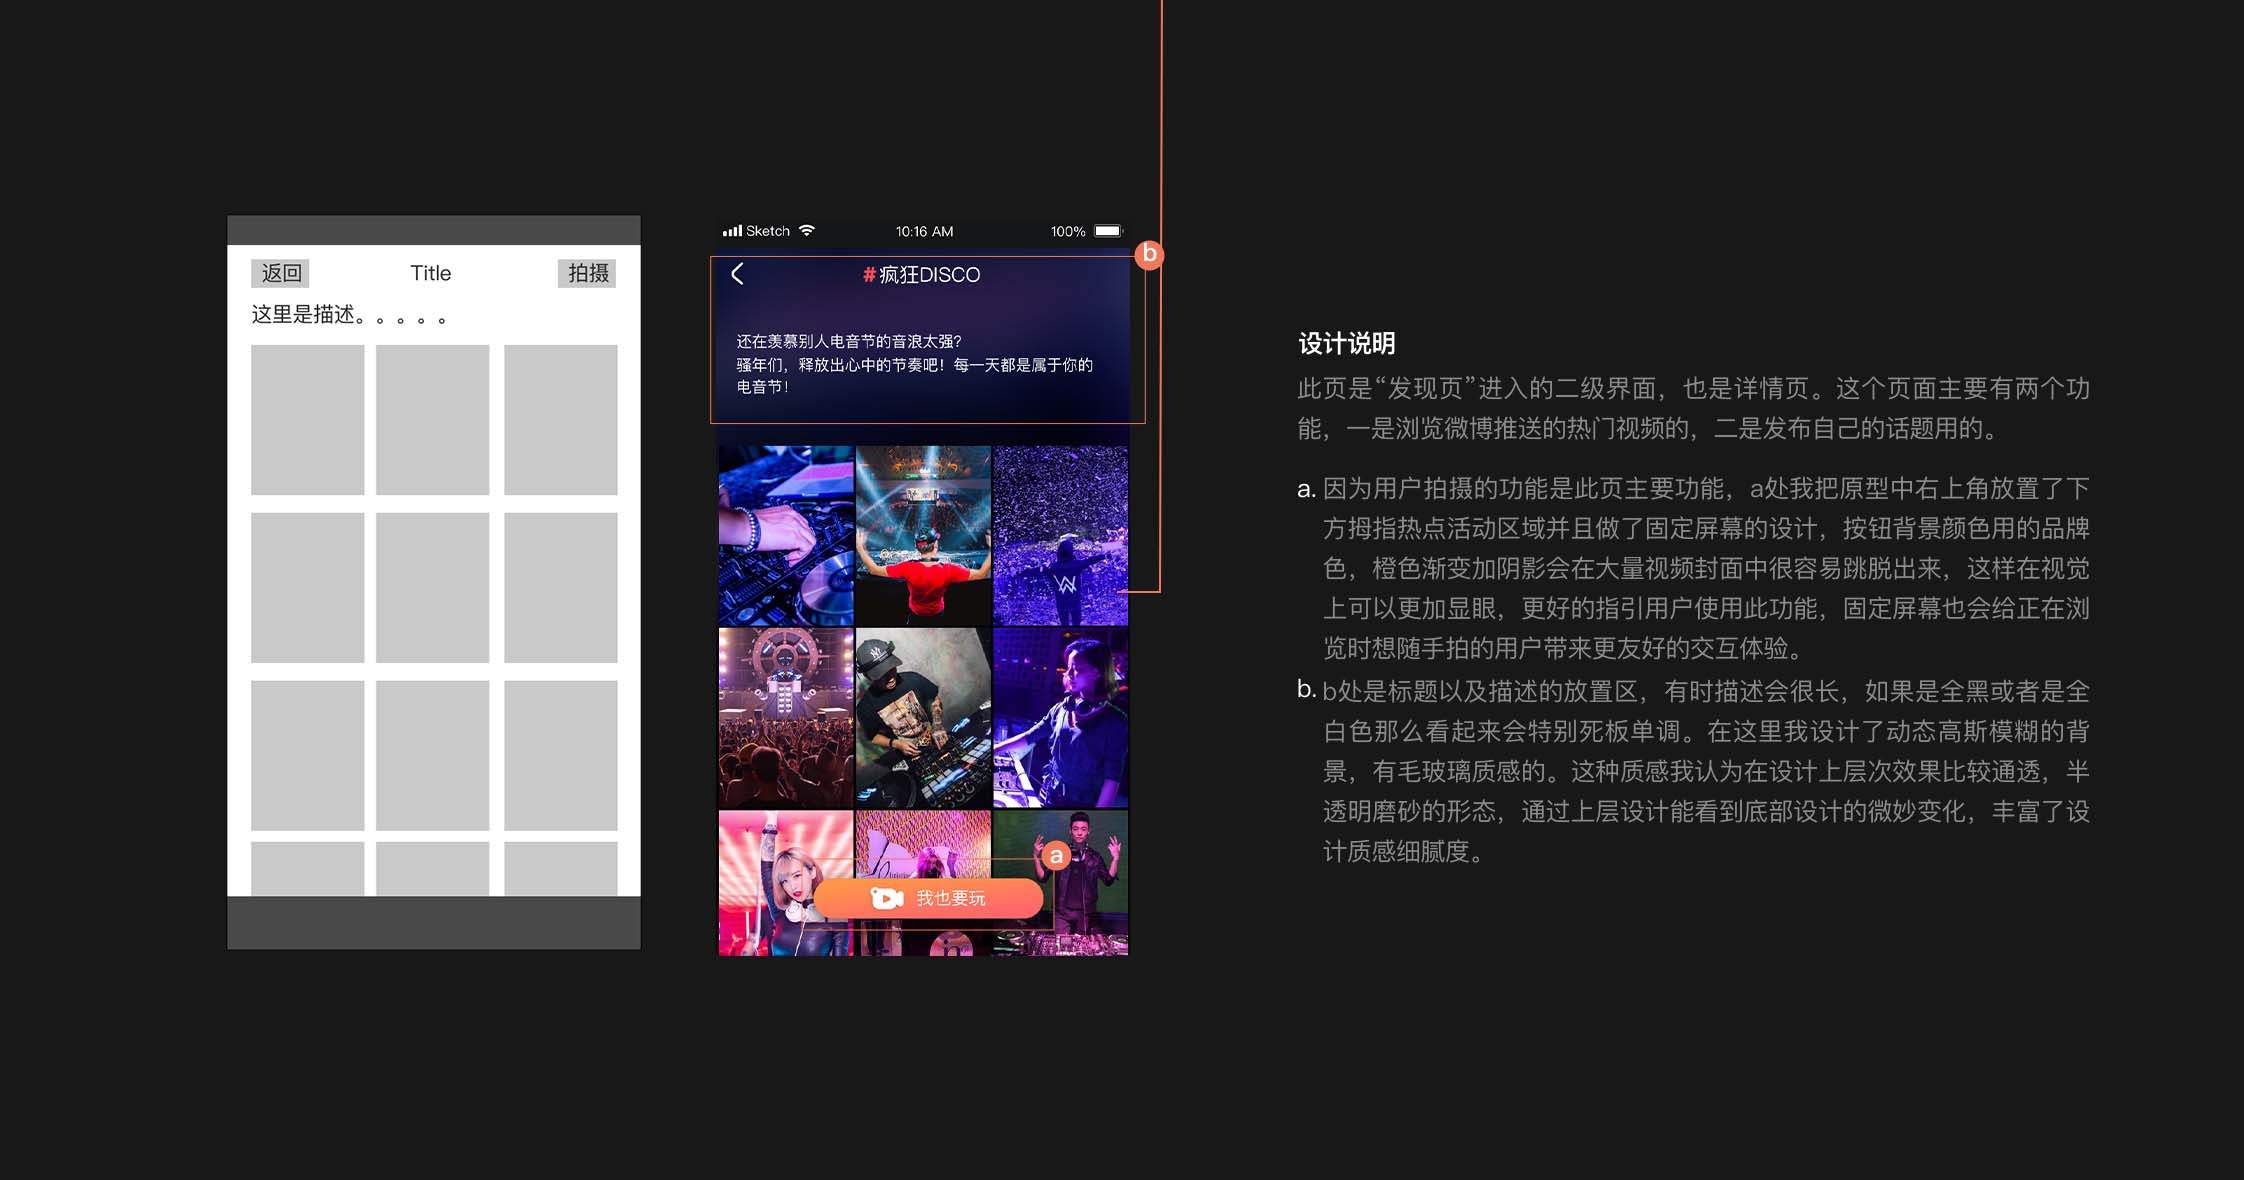Click the 返回 button in wireframe
The width and height of the screenshot is (2244, 1180).
tap(281, 273)
